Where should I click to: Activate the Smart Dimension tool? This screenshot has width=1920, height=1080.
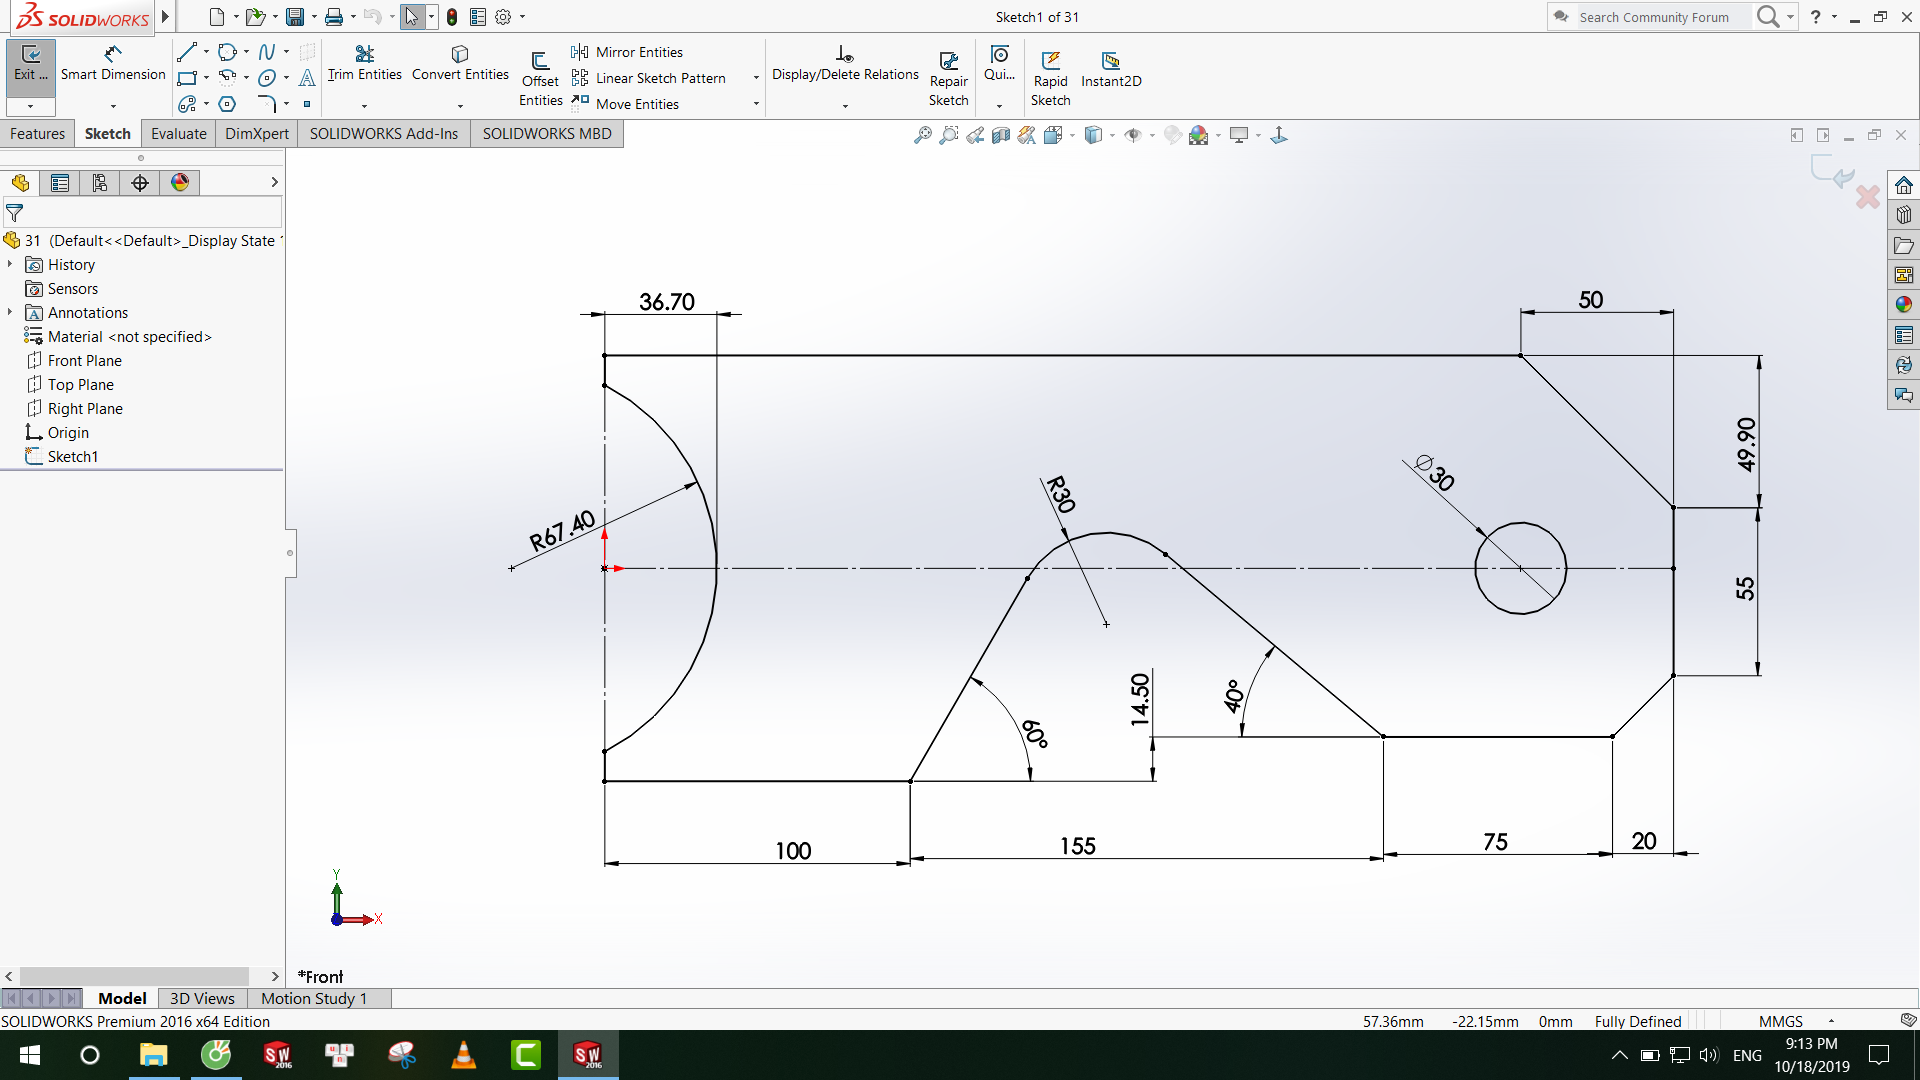pos(113,63)
